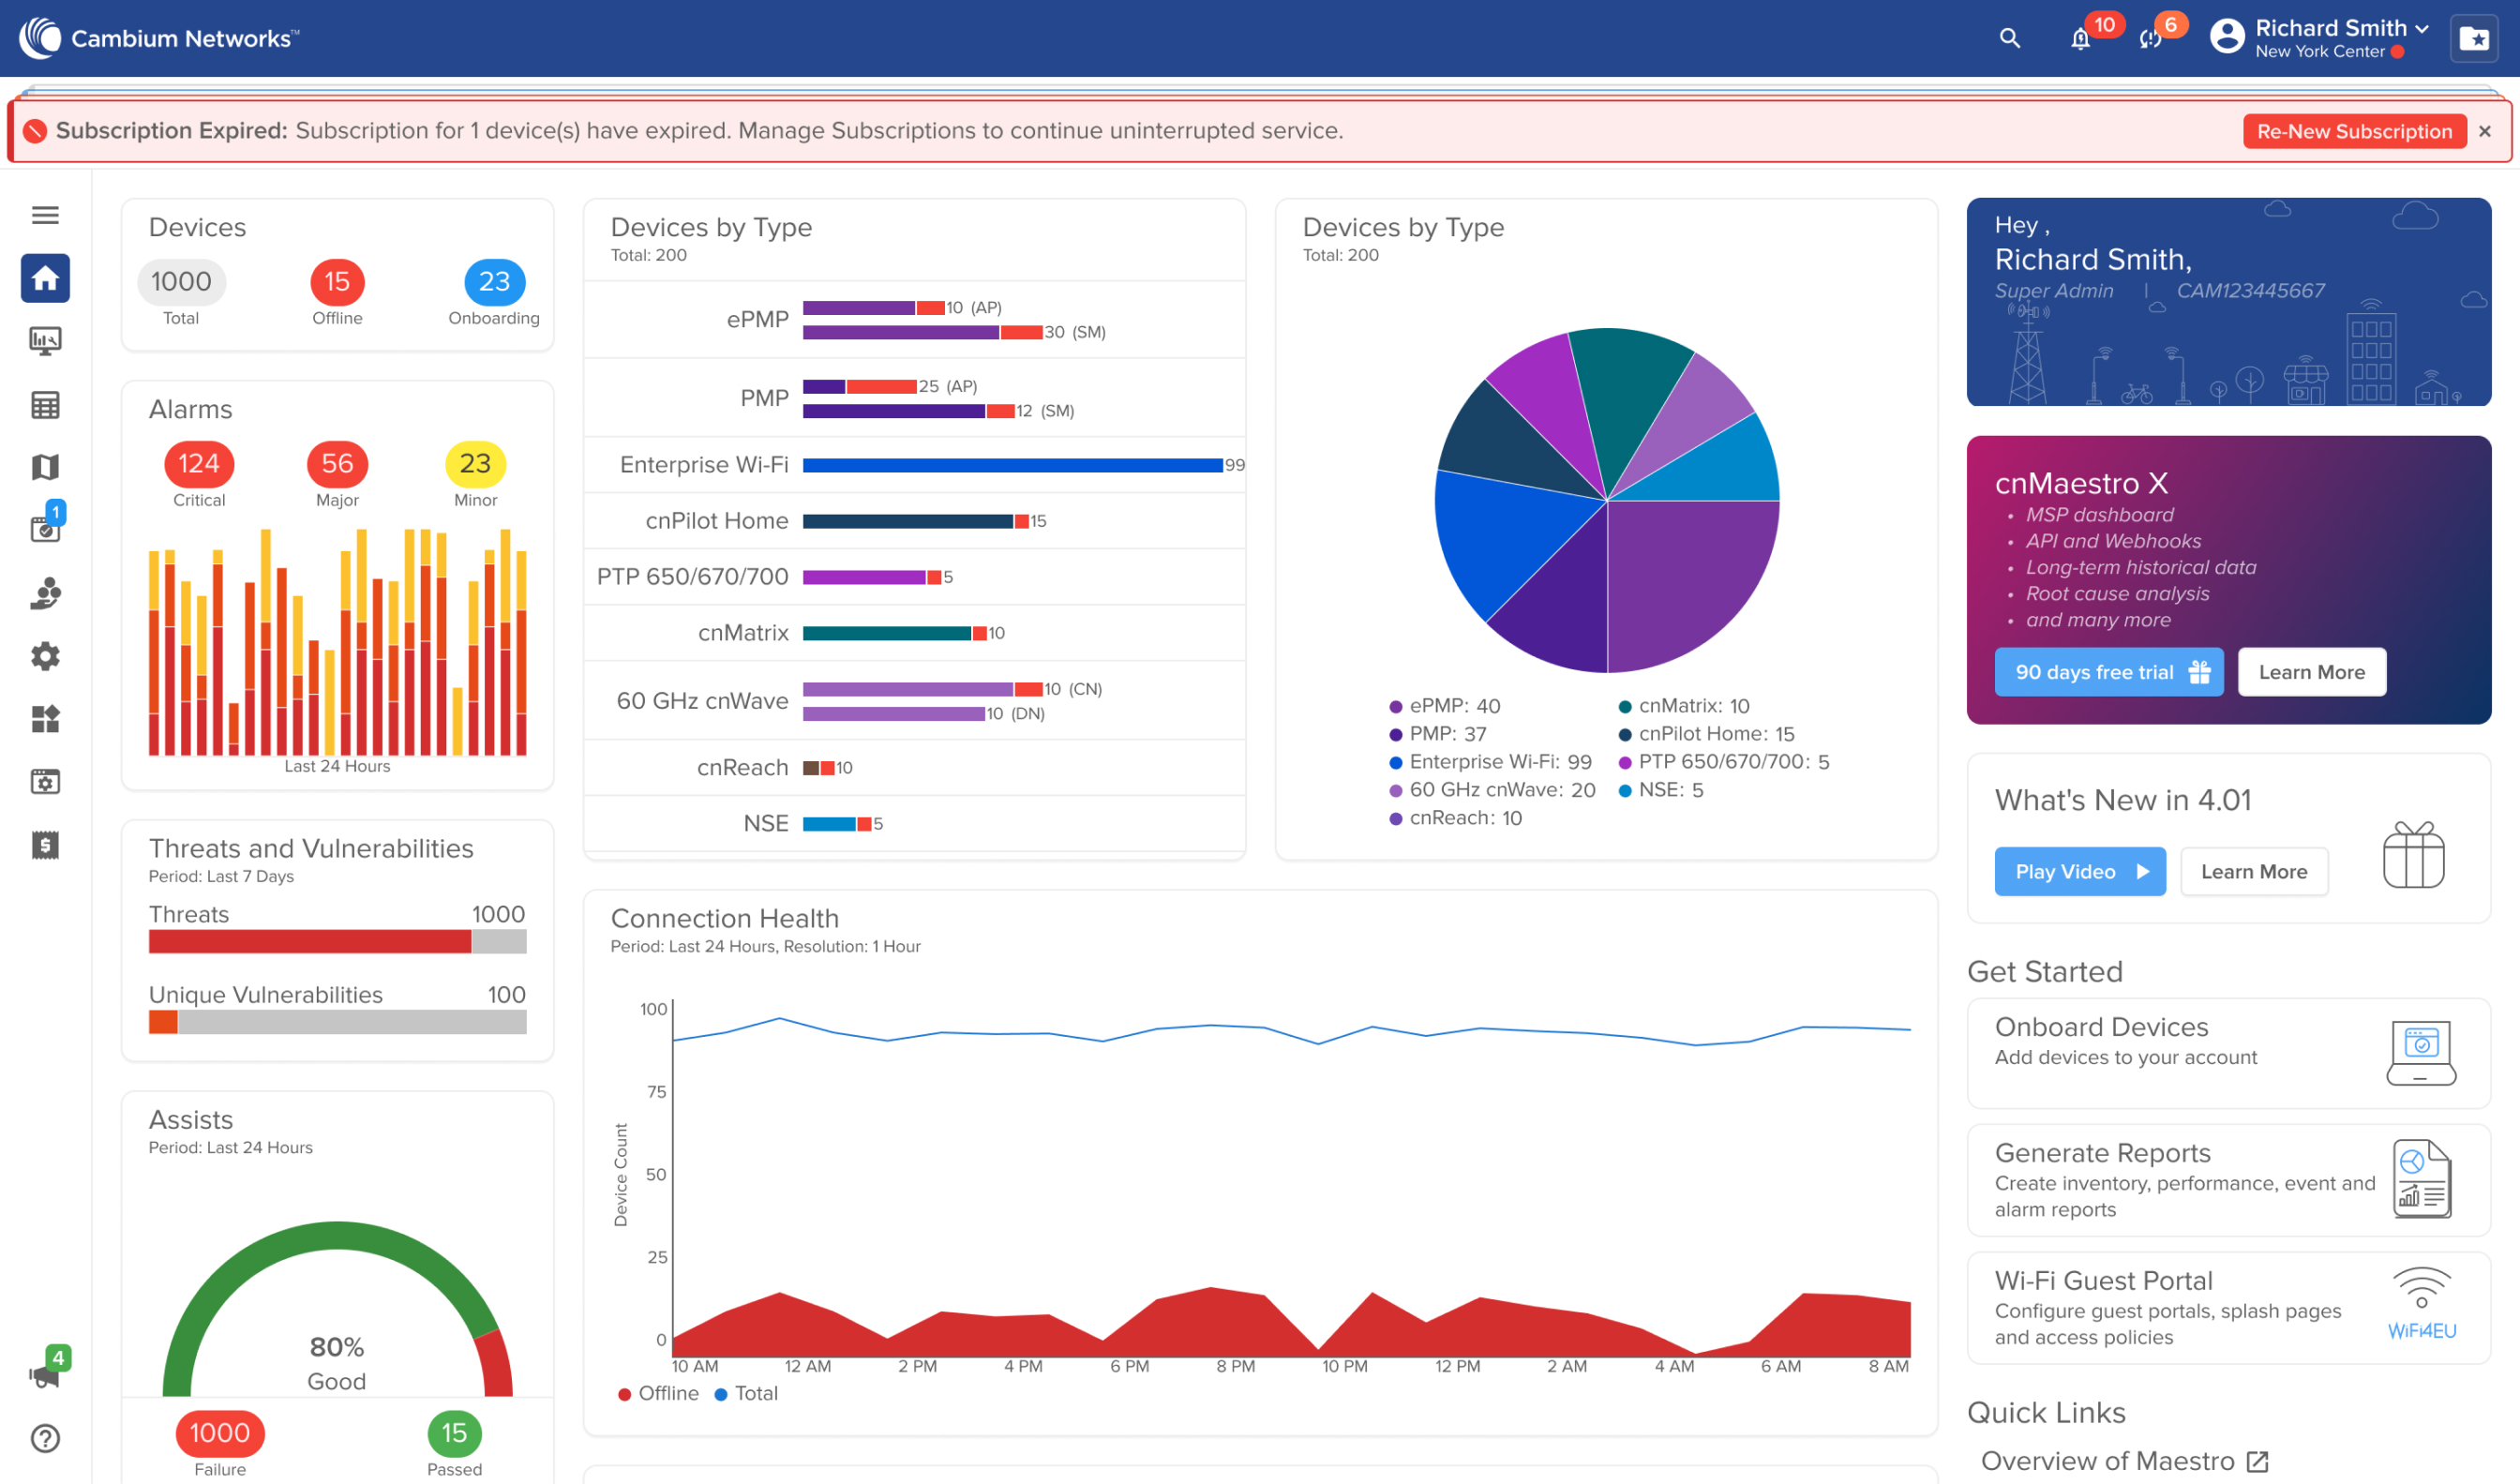Toggle Enterprise Wi-Fi: 99 pie legend item

click(1490, 762)
